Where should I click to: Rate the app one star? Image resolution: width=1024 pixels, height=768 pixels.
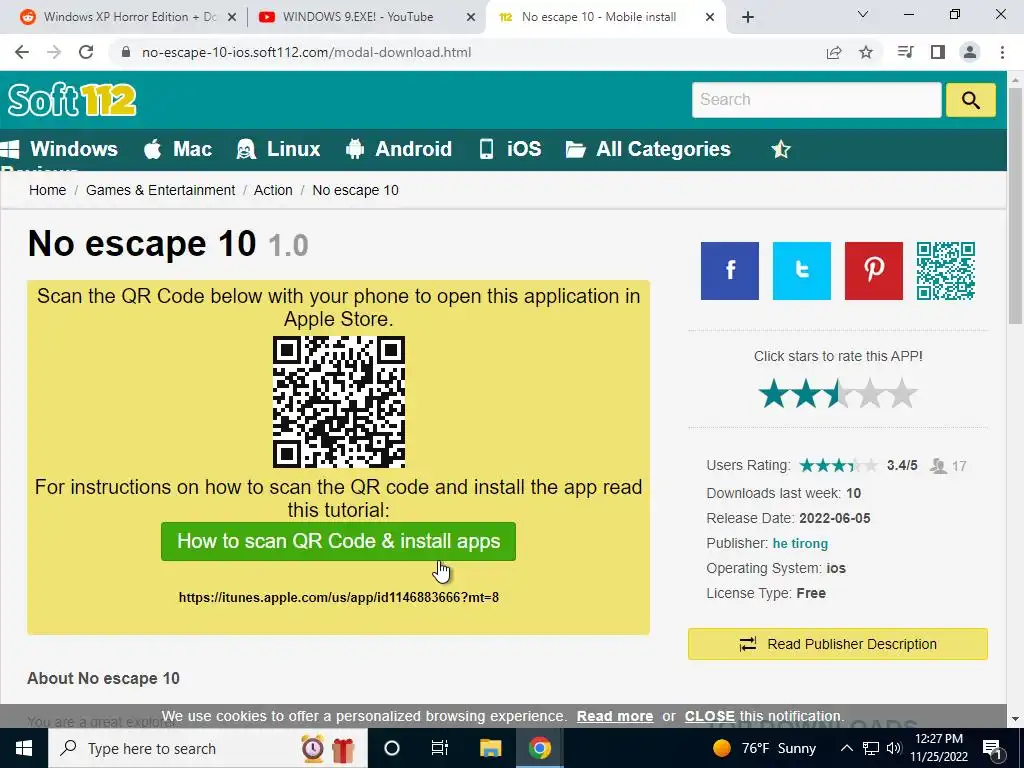point(774,394)
